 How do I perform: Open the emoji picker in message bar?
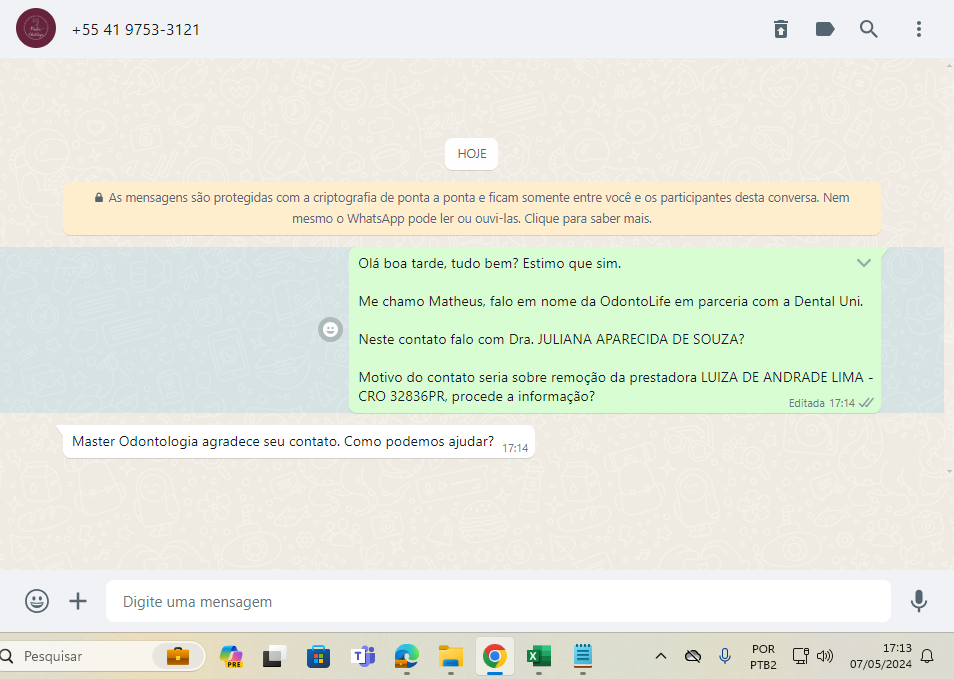point(37,601)
